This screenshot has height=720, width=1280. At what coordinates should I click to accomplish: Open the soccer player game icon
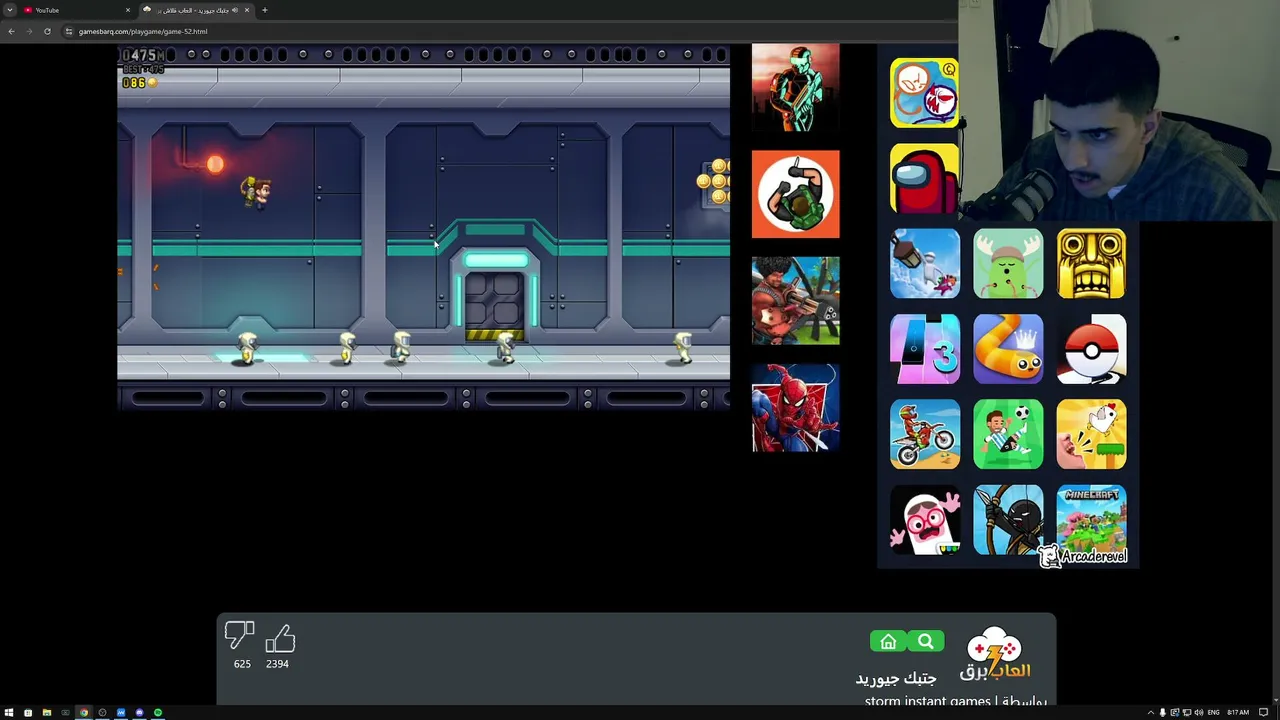(x=1008, y=434)
